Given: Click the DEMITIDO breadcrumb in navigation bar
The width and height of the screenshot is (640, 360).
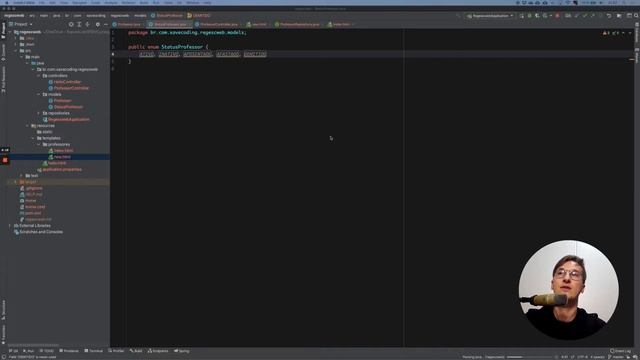Looking at the screenshot, I should tap(199, 16).
